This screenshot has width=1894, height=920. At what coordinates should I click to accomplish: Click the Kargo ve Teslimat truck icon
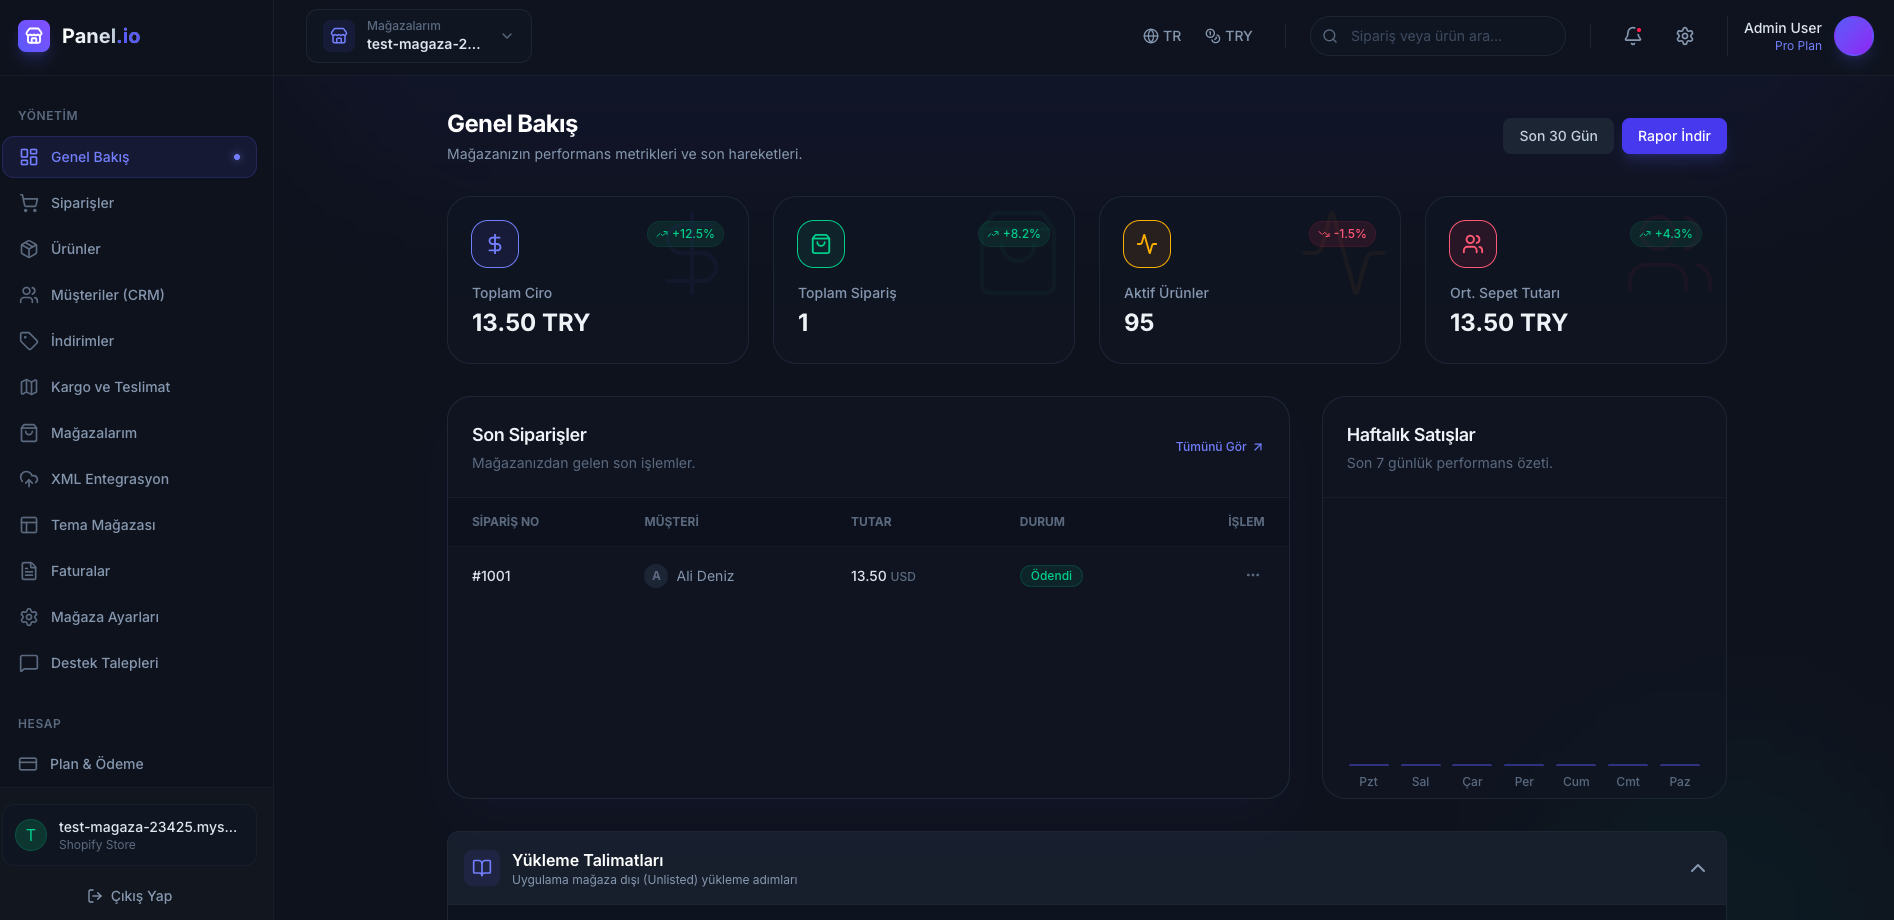tap(31, 386)
